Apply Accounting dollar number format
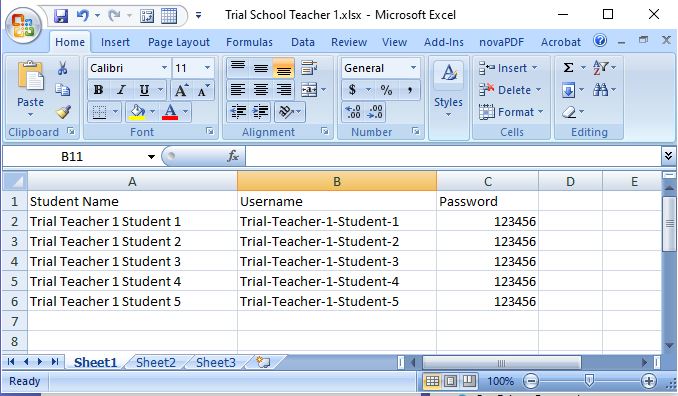This screenshot has width=678, height=396. tap(352, 90)
